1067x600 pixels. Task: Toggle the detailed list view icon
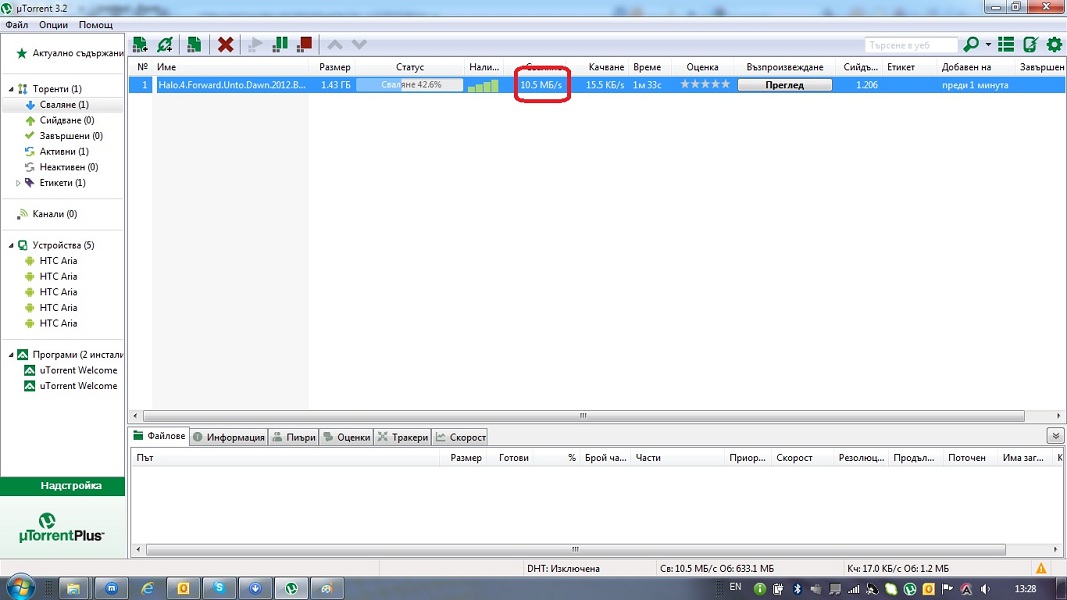(x=1006, y=45)
